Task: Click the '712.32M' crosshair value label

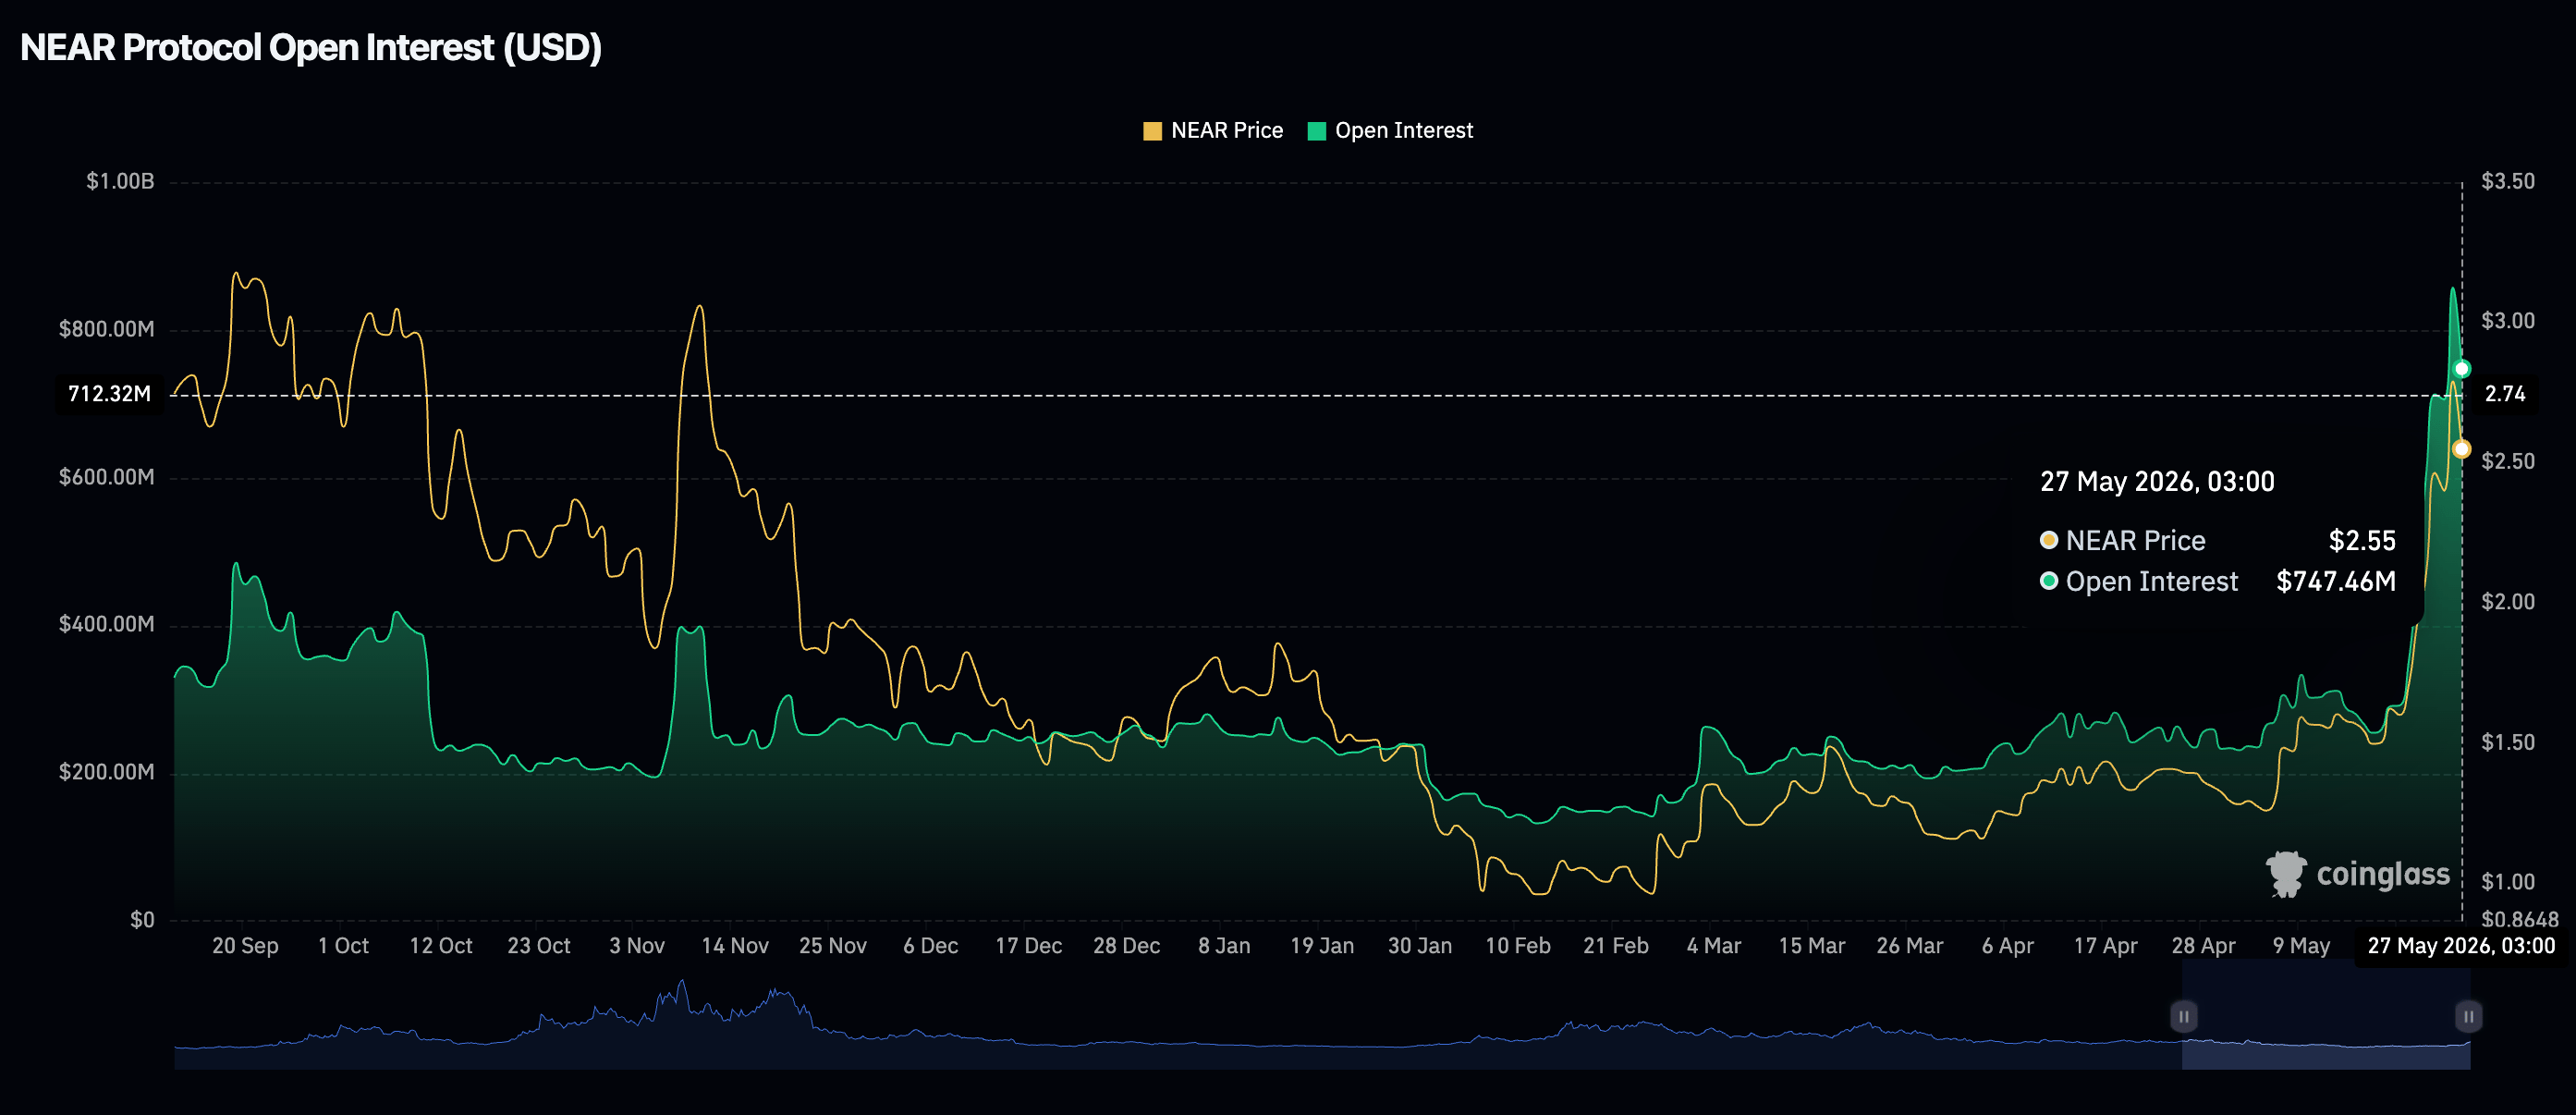Action: coord(109,394)
